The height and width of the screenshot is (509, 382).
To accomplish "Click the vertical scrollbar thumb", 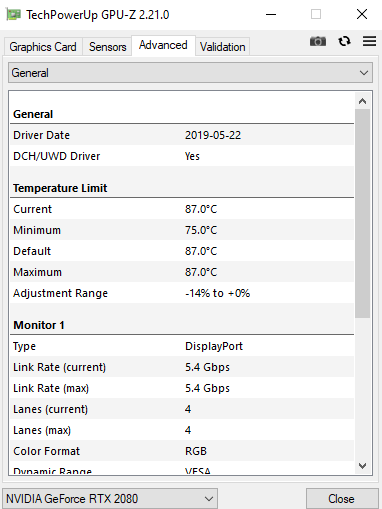I will [x=362, y=213].
